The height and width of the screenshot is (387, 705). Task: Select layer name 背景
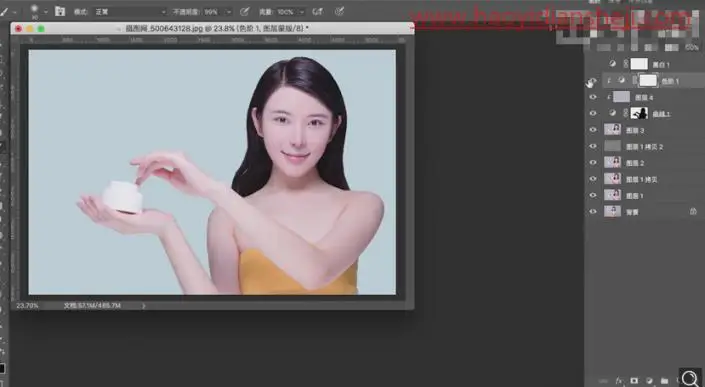(632, 212)
